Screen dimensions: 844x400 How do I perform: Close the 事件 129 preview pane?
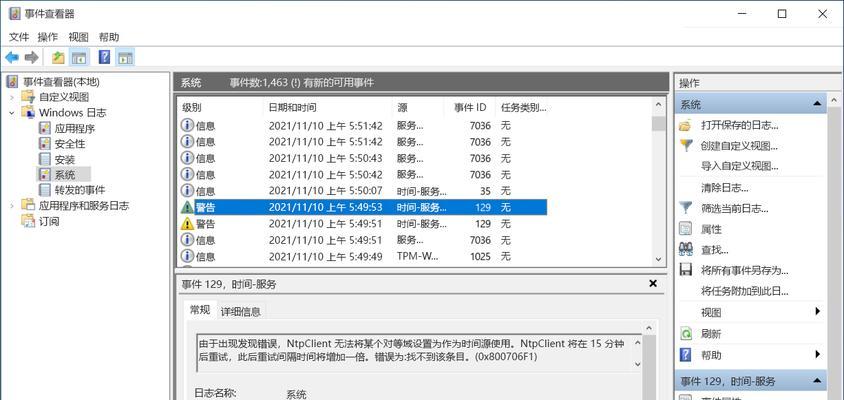[653, 283]
